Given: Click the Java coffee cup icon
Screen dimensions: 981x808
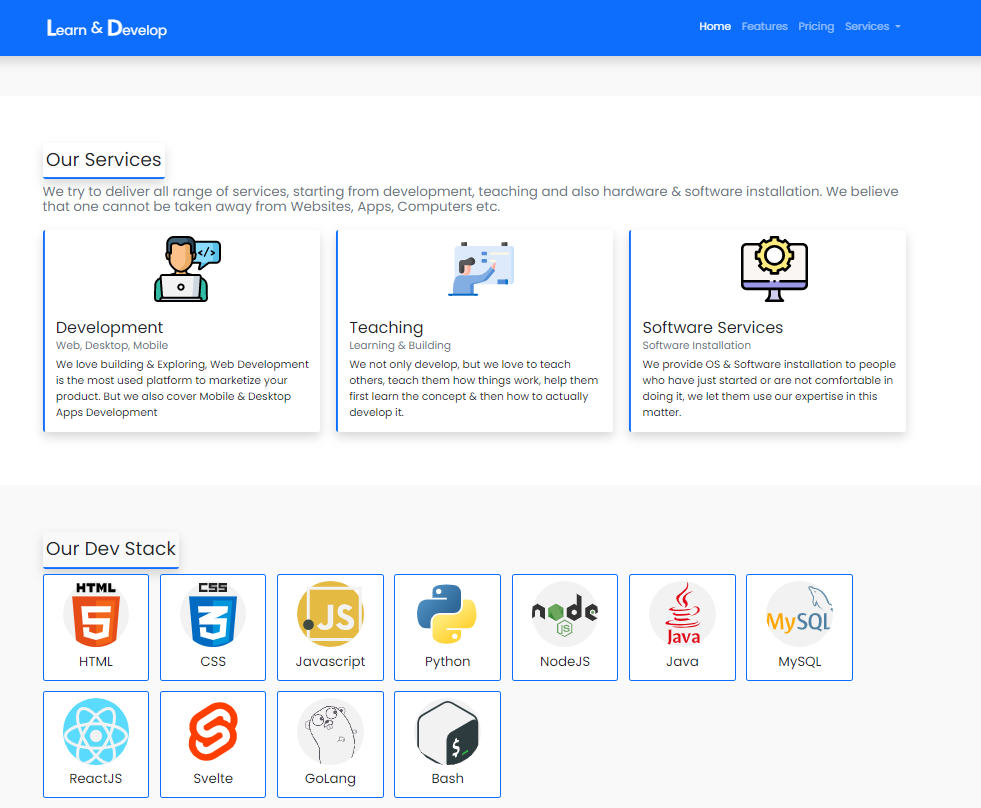Looking at the screenshot, I should pos(682,614).
